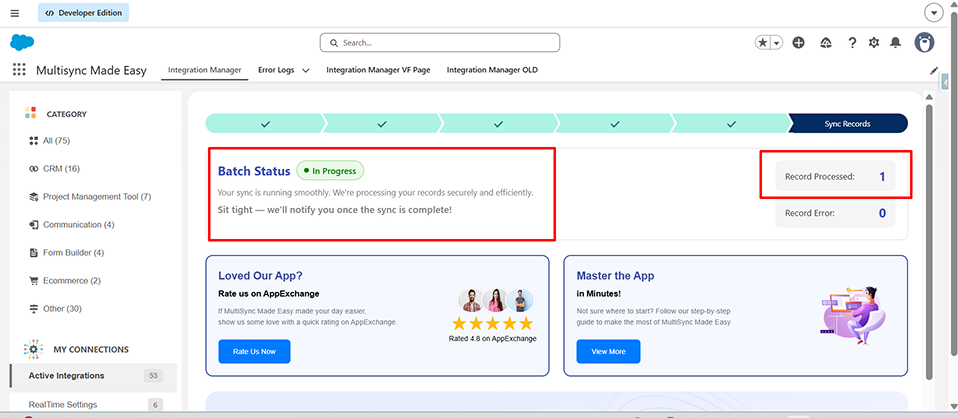Open the Setup gear icon
This screenshot has height=418, width=958.
click(874, 43)
